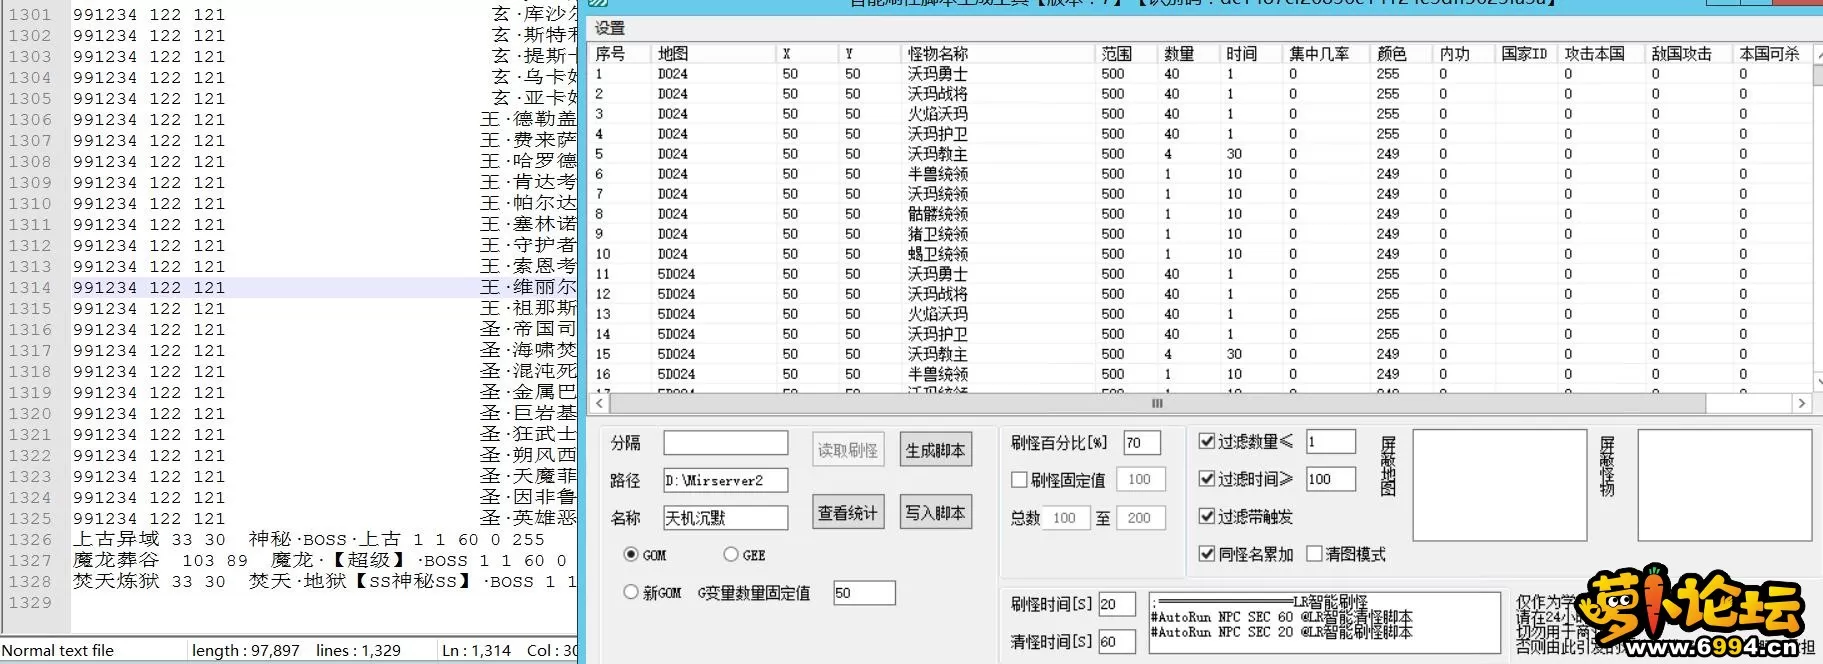This screenshot has height=664, width=1823.
Task: Sort by the 序号 column header
Action: coord(621,54)
